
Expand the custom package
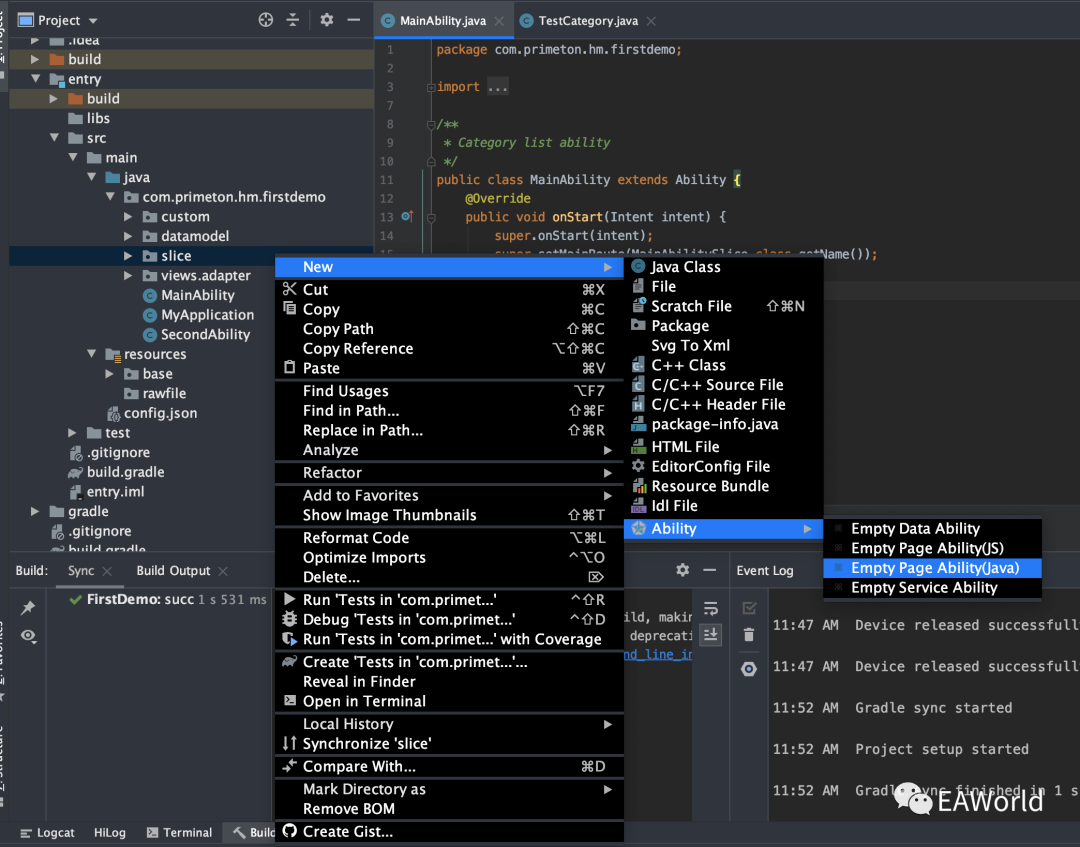pyautogui.click(x=128, y=216)
